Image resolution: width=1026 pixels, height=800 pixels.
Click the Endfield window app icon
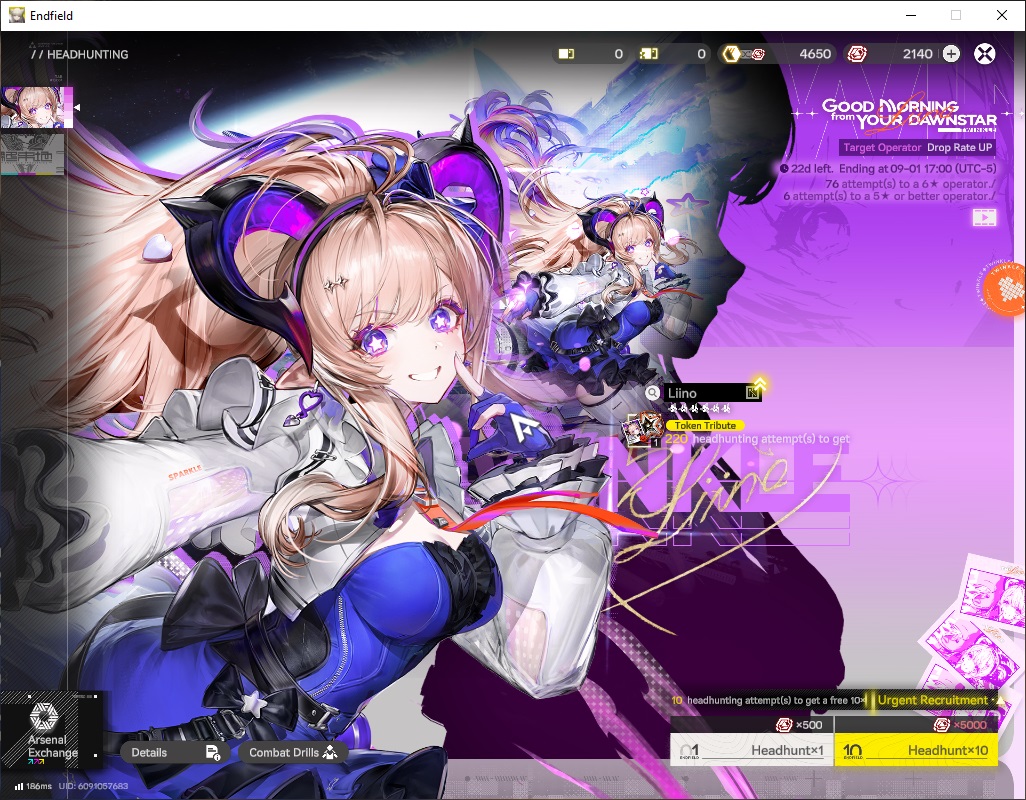[16, 15]
